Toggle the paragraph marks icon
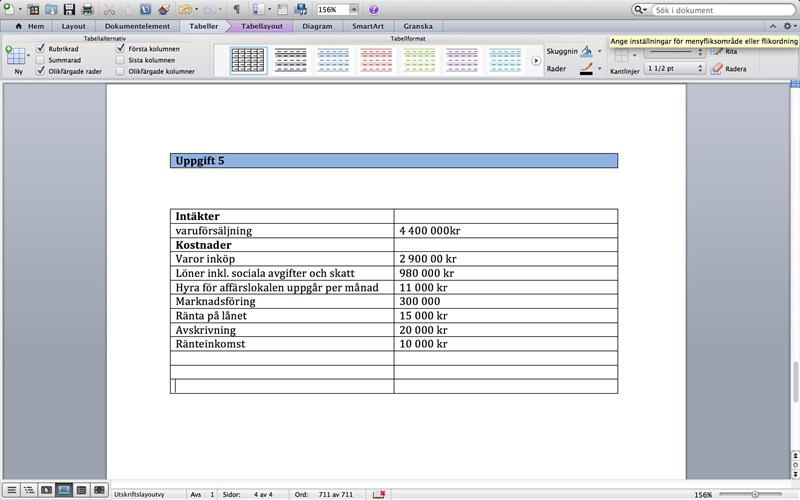The height and width of the screenshot is (500, 800). pos(236,9)
